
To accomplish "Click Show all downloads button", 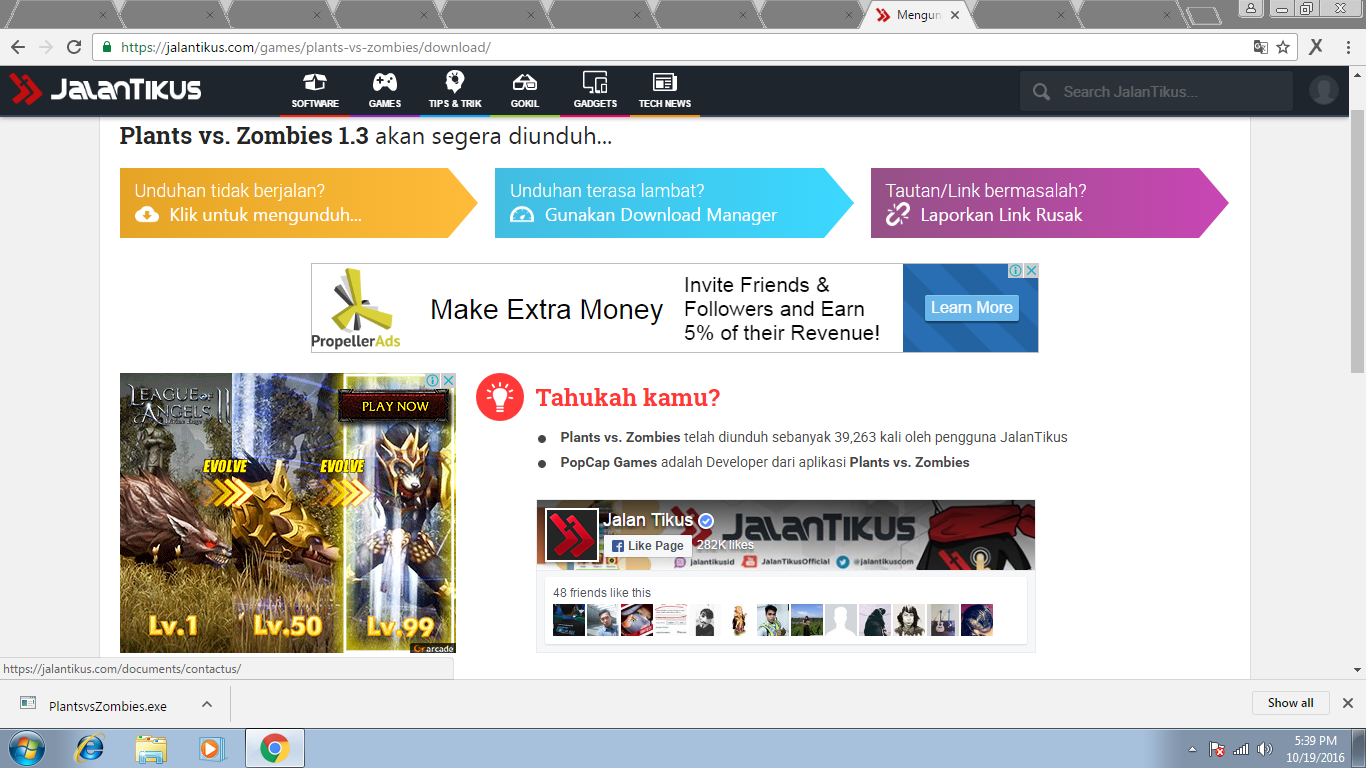I will click(1290, 703).
